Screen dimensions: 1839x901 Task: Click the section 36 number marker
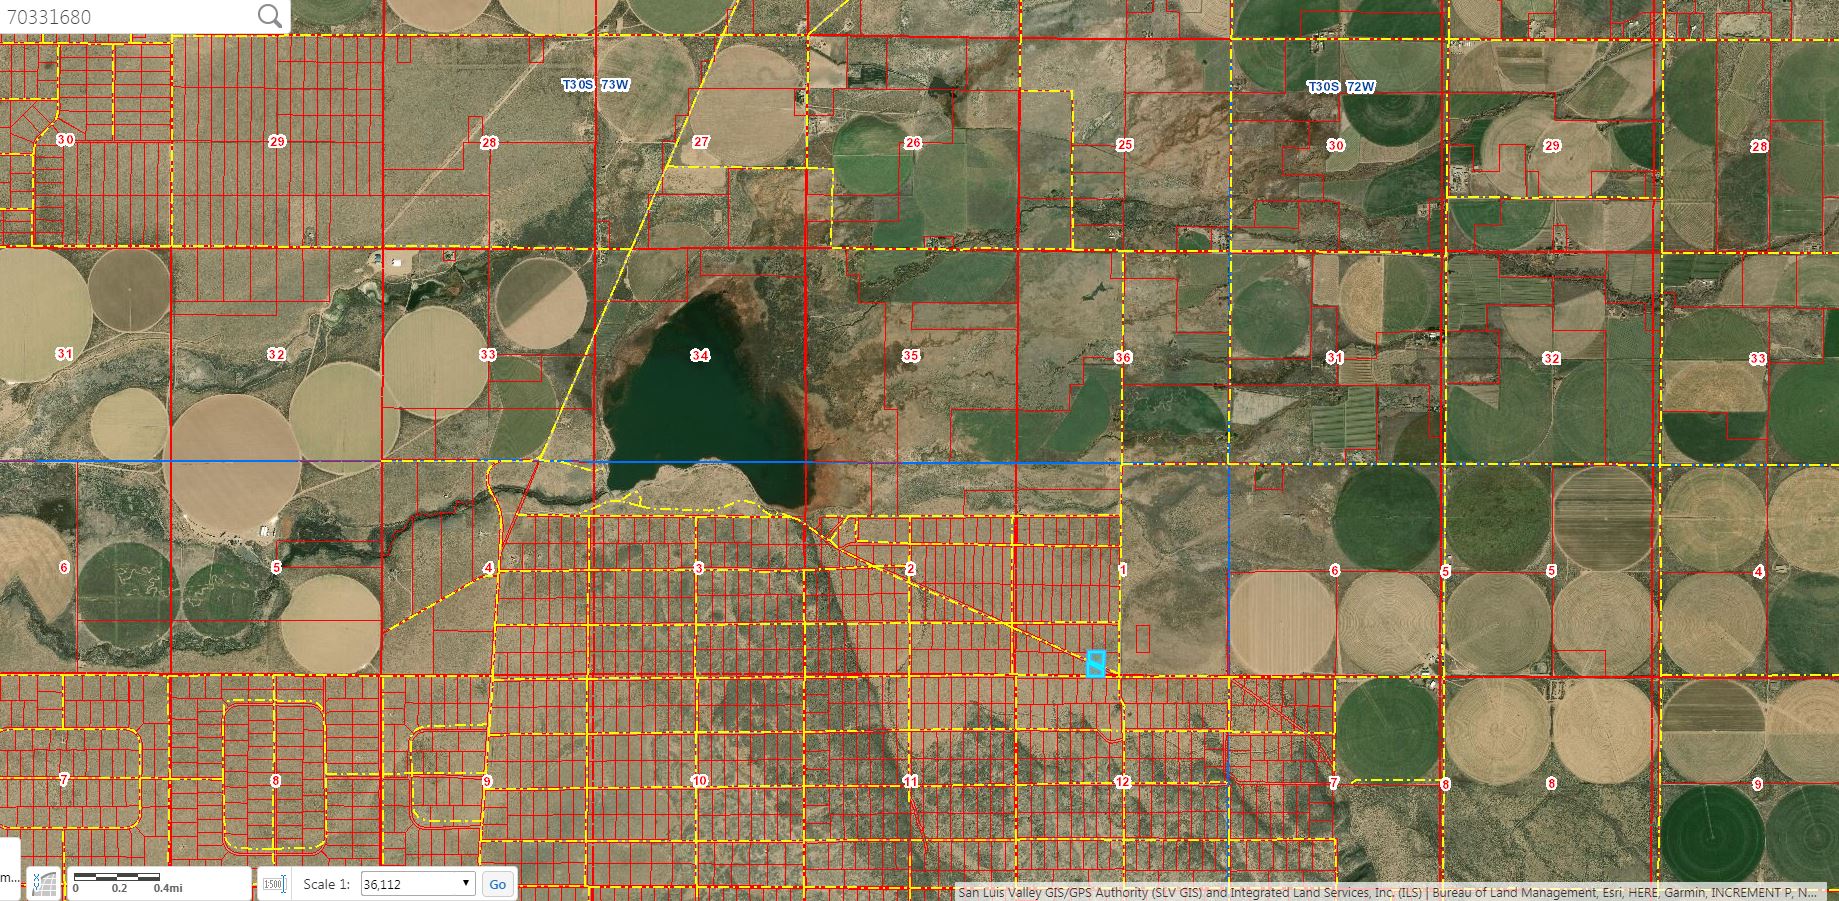[1122, 357]
